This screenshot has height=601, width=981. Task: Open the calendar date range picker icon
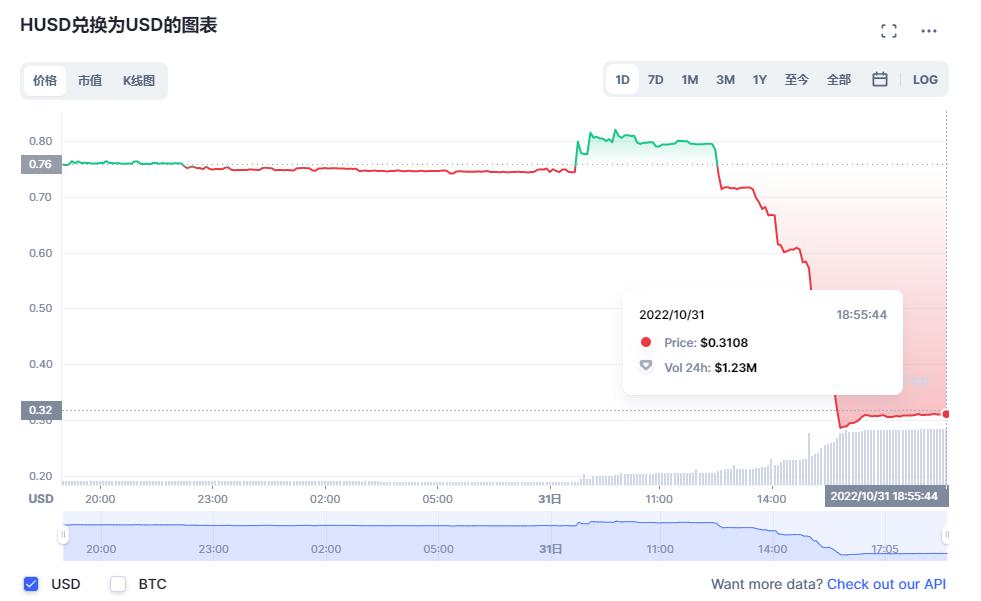[x=879, y=79]
